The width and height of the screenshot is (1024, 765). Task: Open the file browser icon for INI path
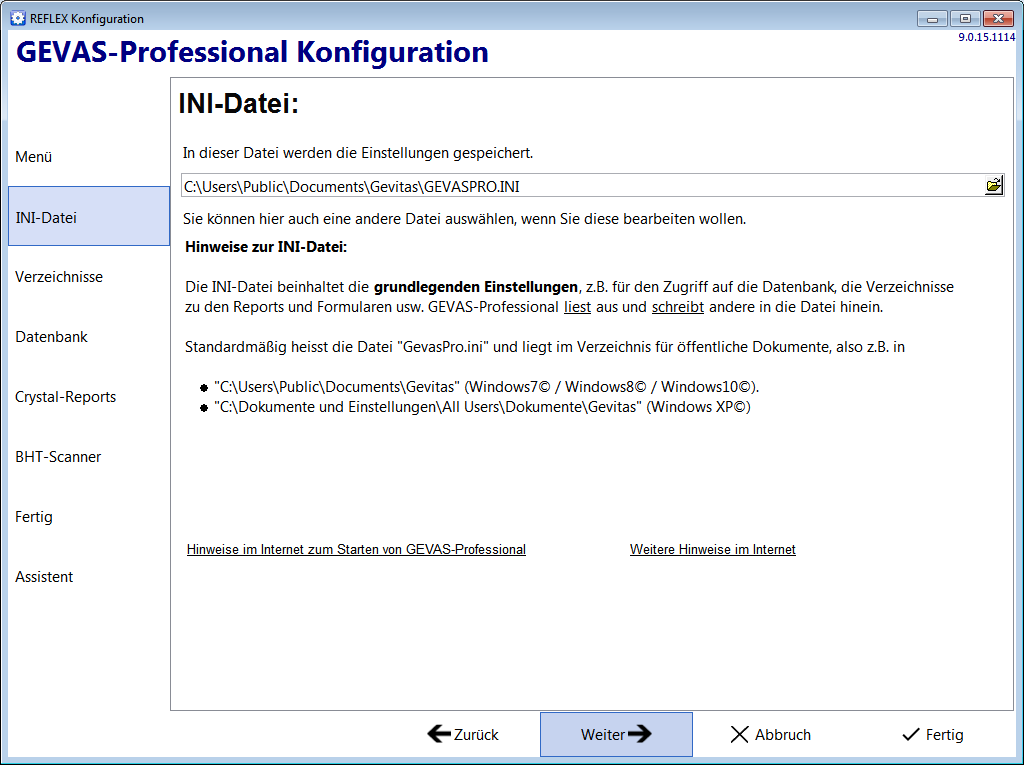pyautogui.click(x=993, y=186)
